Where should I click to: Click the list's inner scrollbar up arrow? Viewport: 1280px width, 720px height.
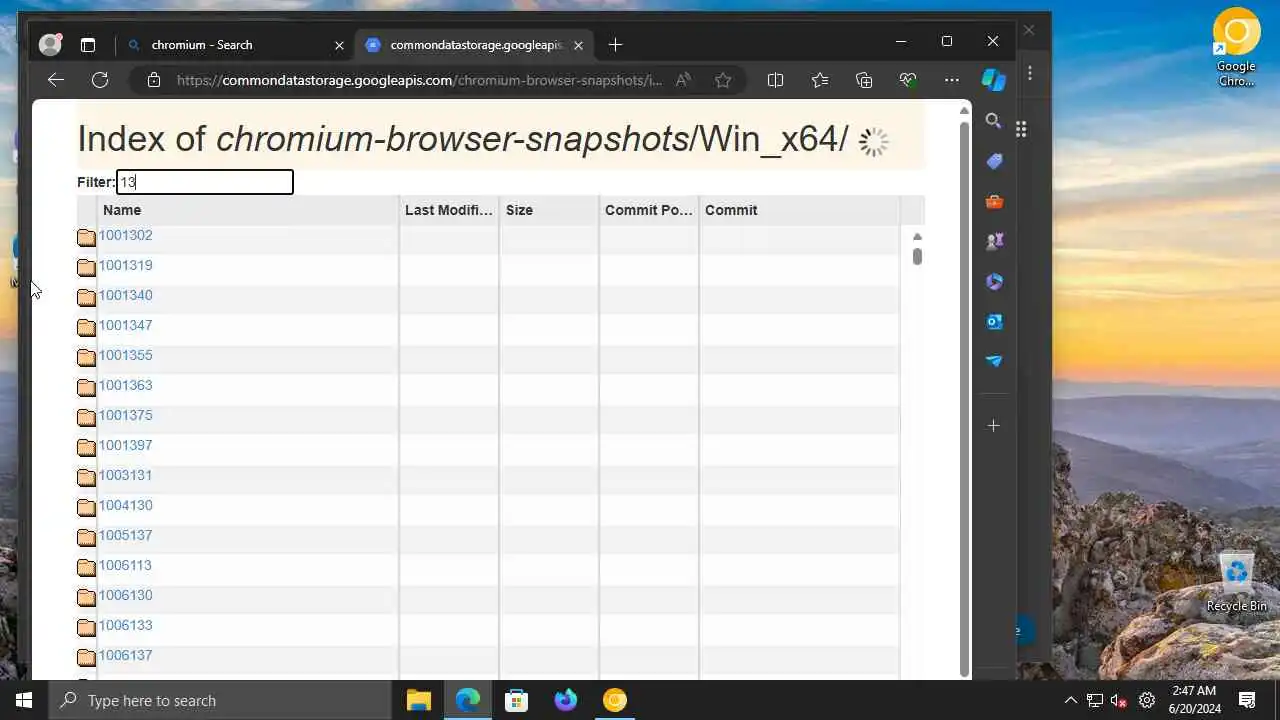pos(917,237)
